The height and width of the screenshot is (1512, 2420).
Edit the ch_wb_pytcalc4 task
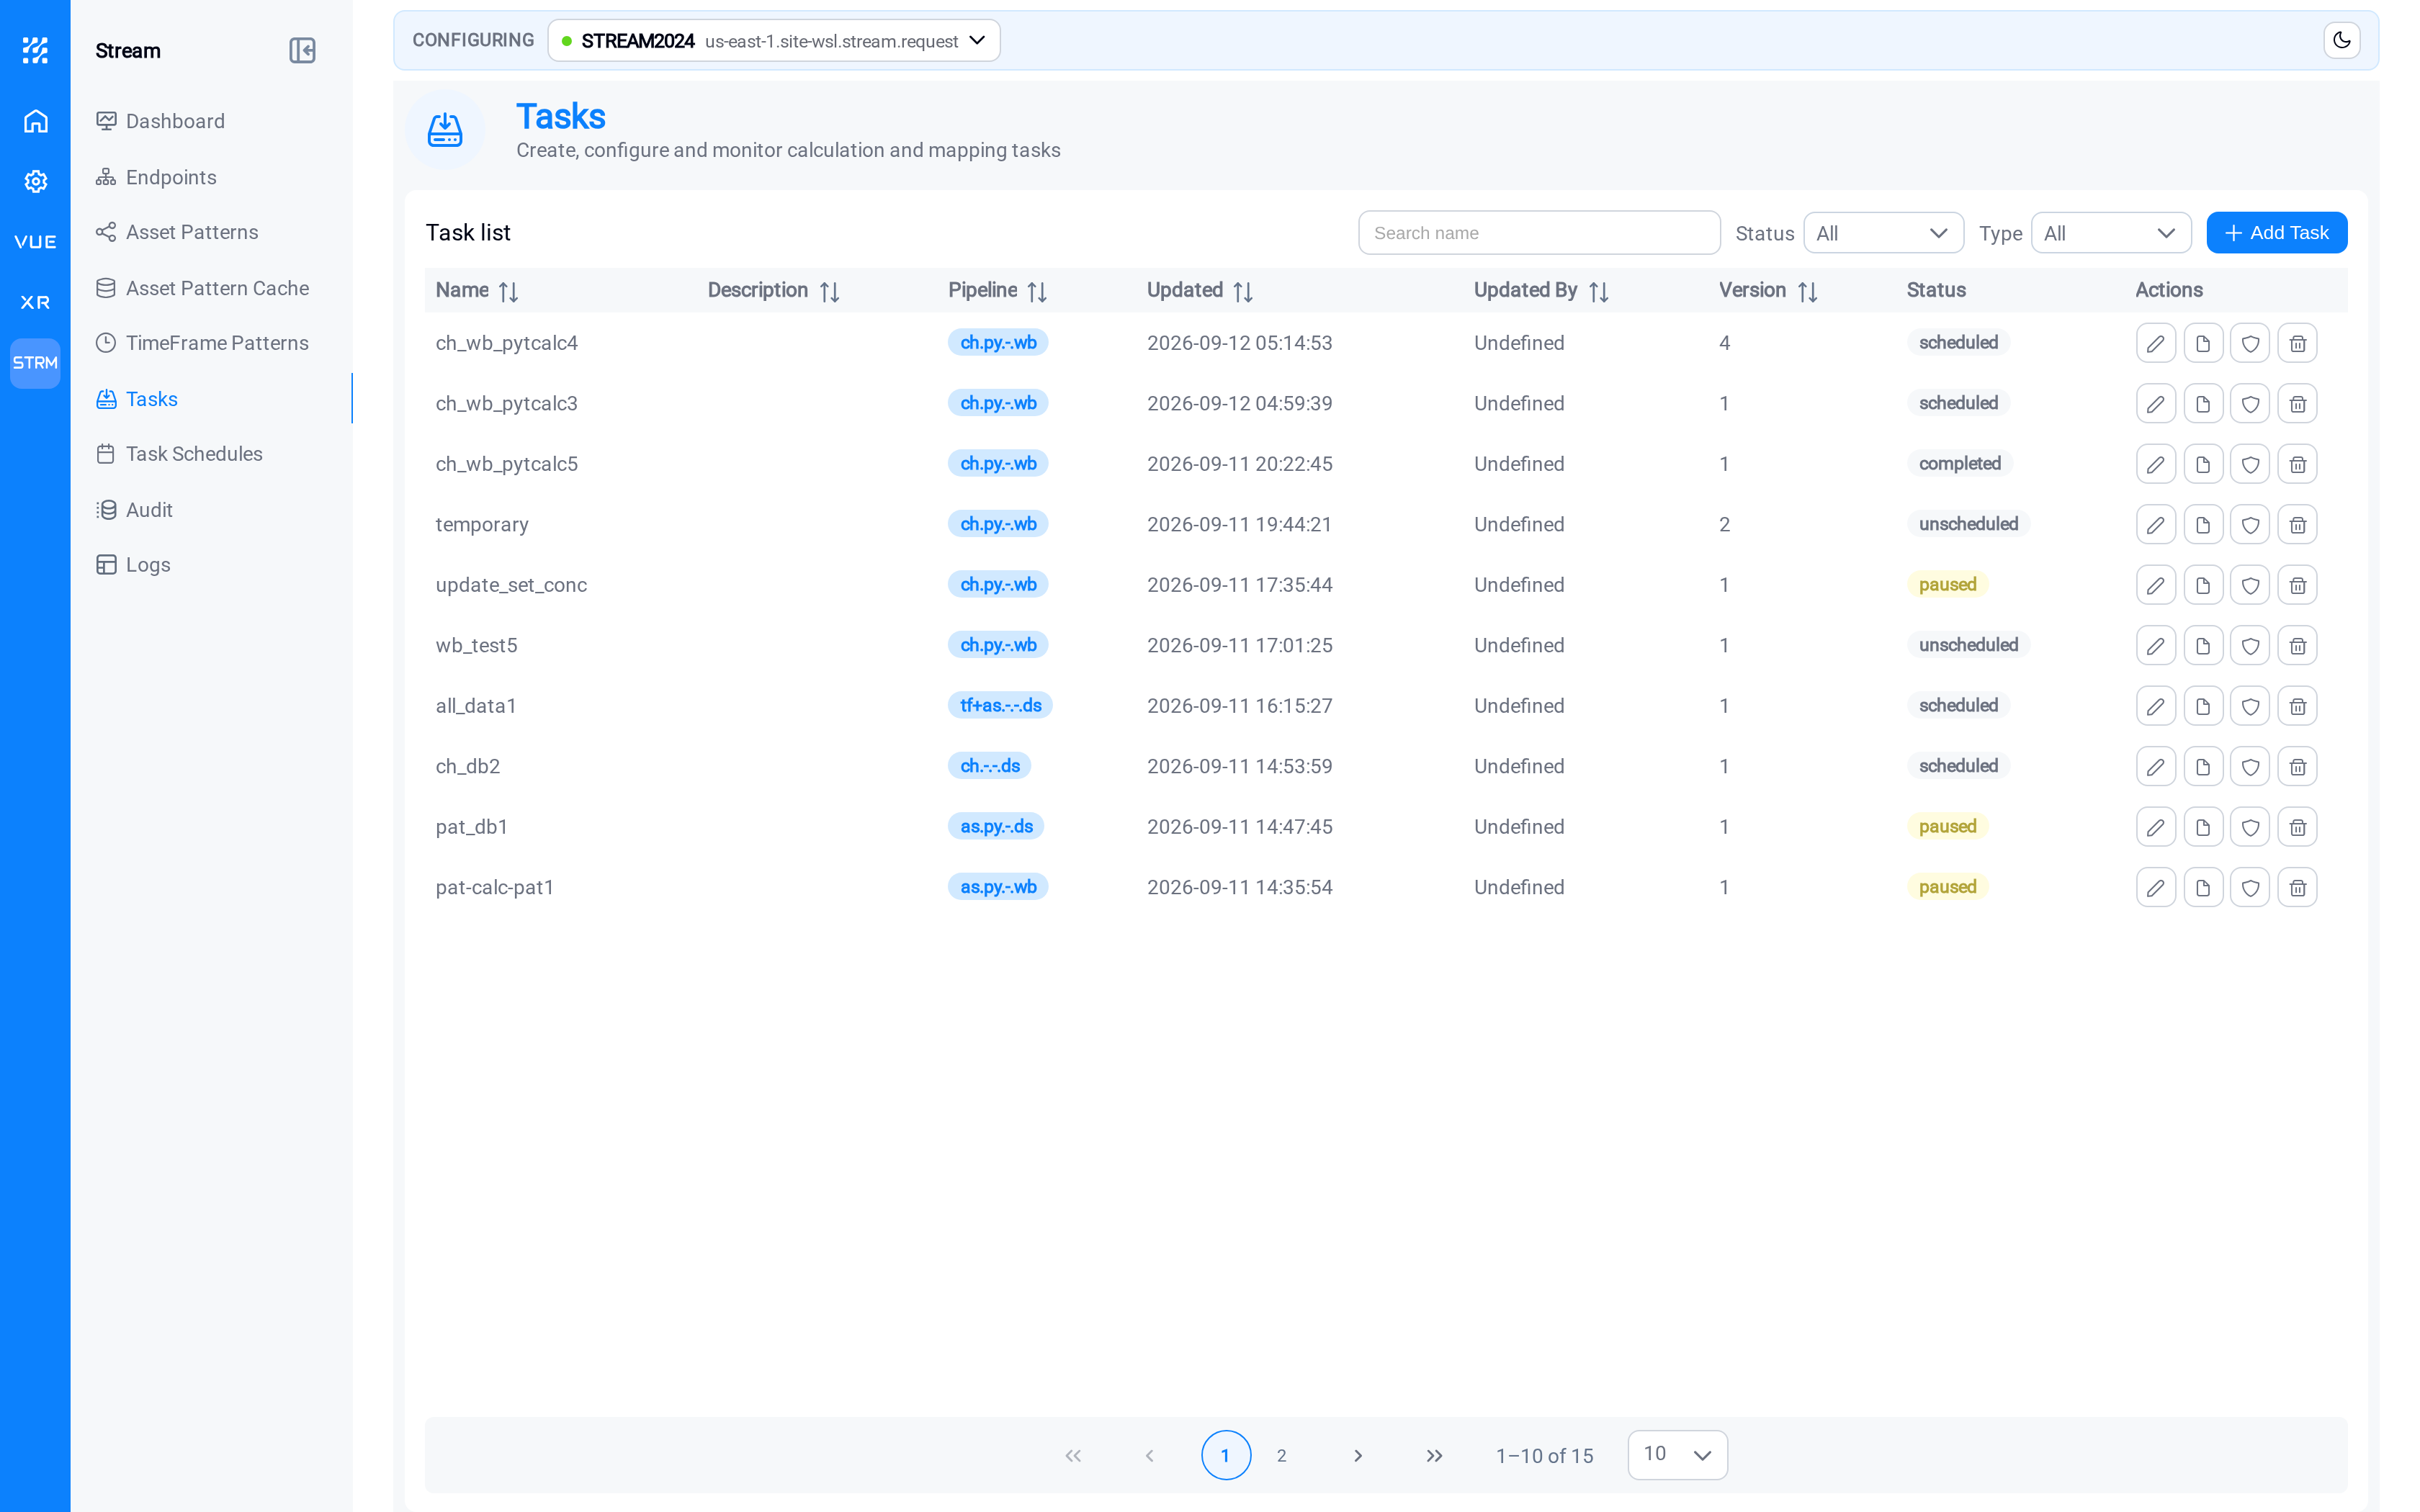pyautogui.click(x=2155, y=343)
